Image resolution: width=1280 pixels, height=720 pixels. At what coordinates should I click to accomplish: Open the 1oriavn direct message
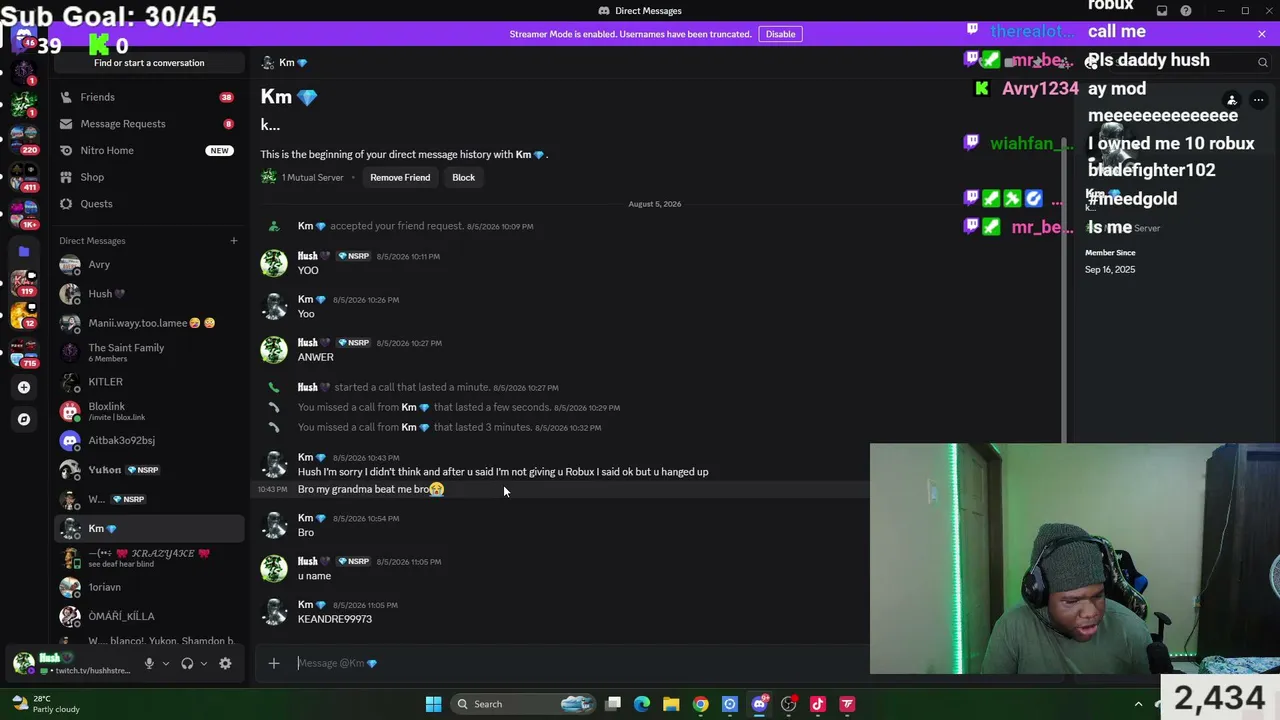[x=148, y=587]
